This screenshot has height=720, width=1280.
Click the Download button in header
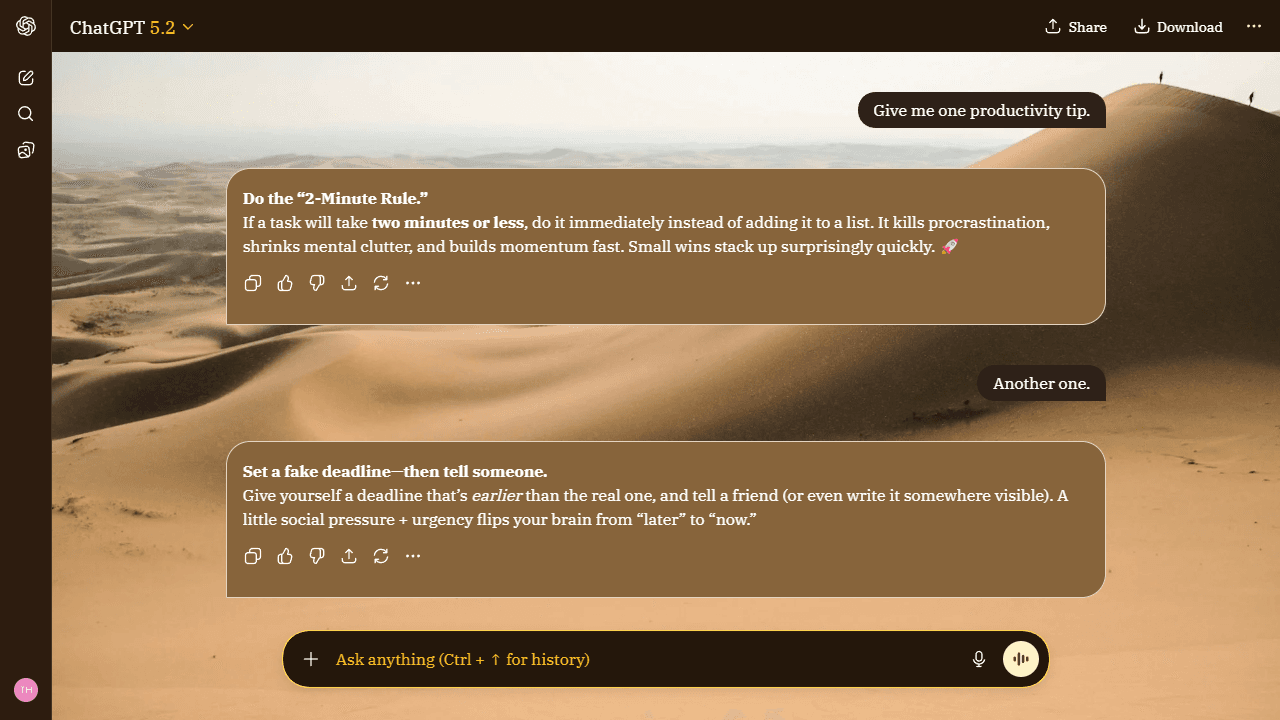(1178, 27)
